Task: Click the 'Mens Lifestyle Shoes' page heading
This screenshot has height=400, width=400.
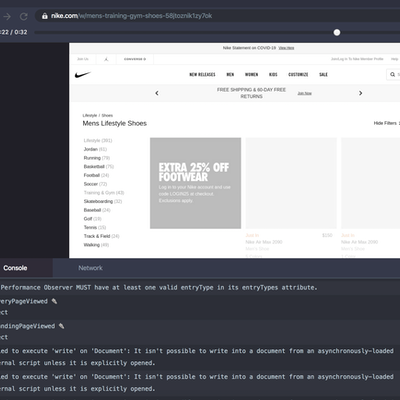Action: pyautogui.click(x=115, y=123)
